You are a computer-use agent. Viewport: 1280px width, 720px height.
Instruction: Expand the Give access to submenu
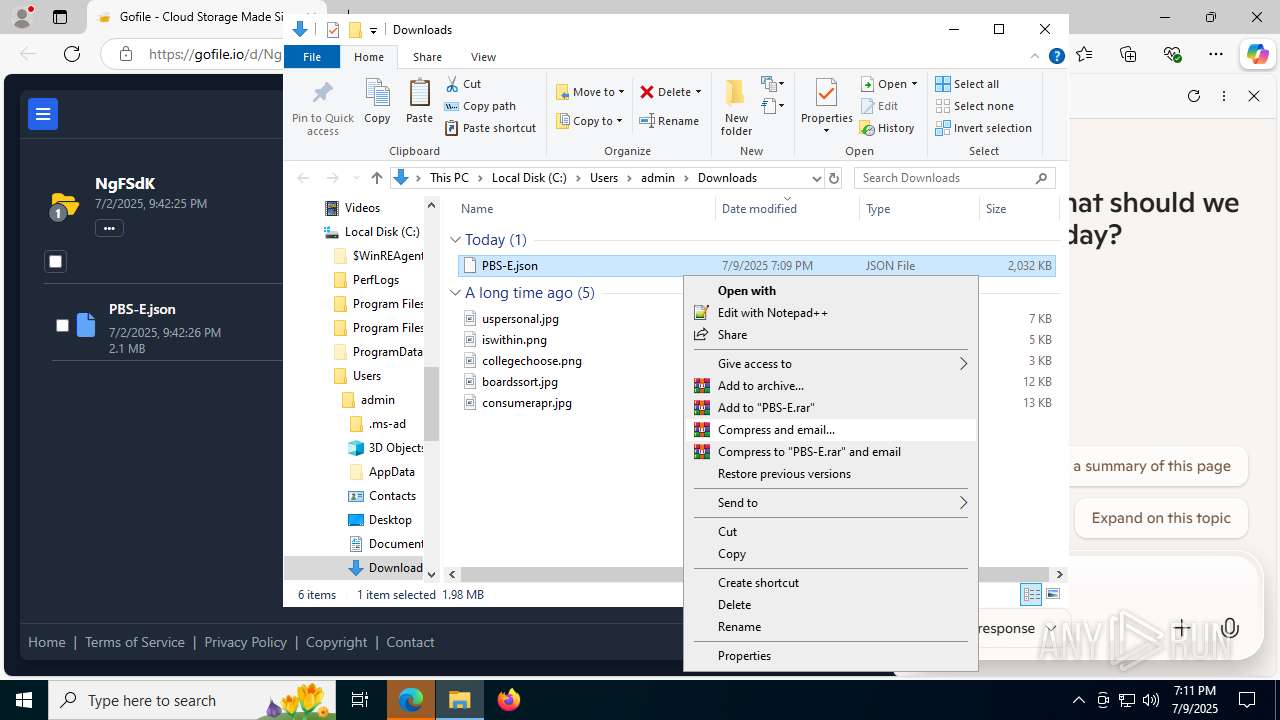point(831,364)
